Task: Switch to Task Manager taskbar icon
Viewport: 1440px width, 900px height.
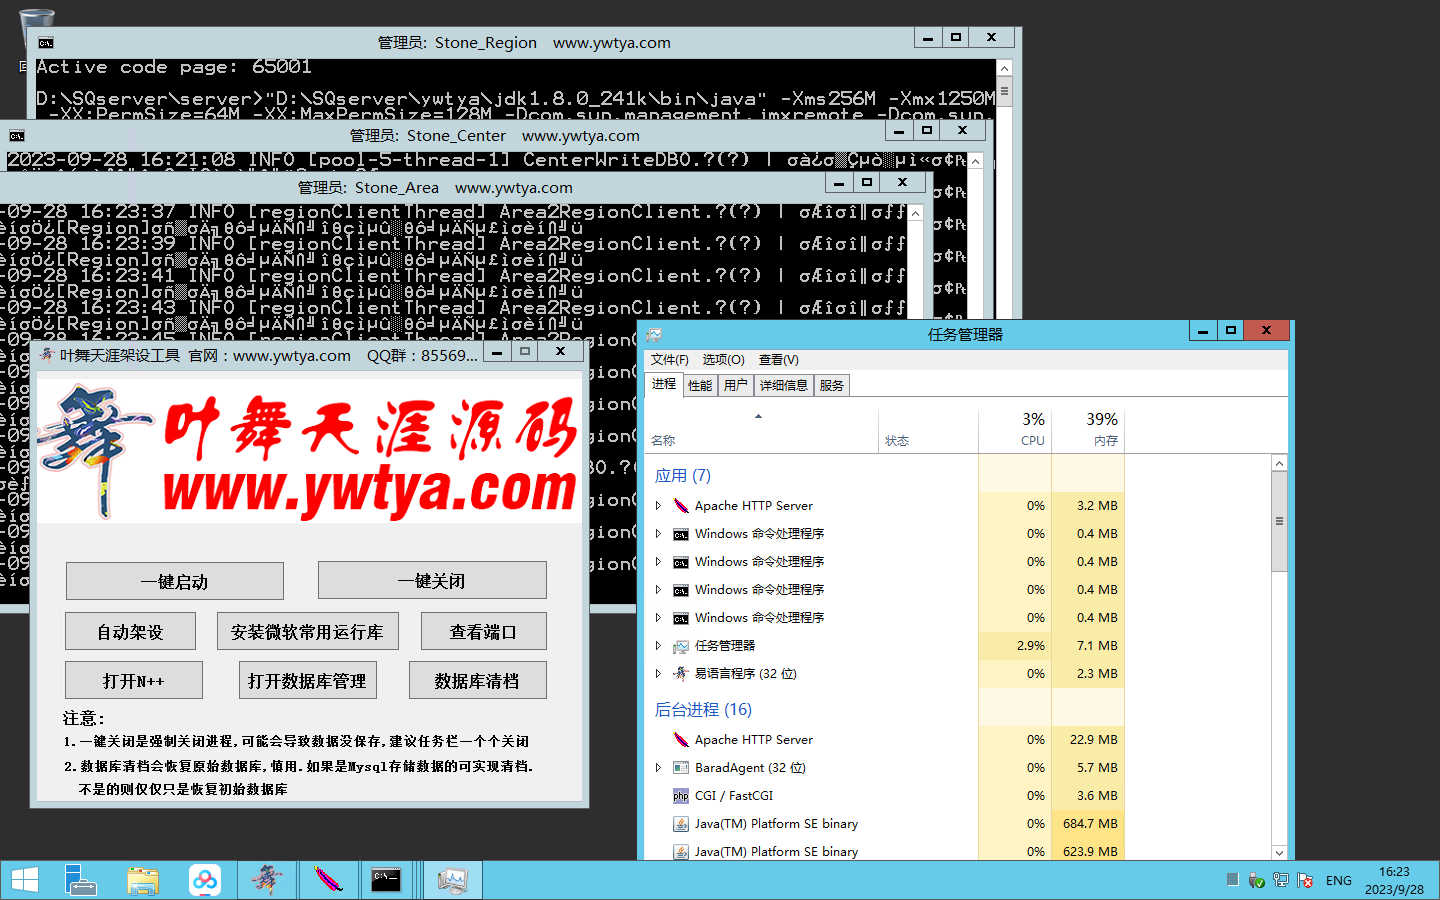Action: click(x=452, y=880)
